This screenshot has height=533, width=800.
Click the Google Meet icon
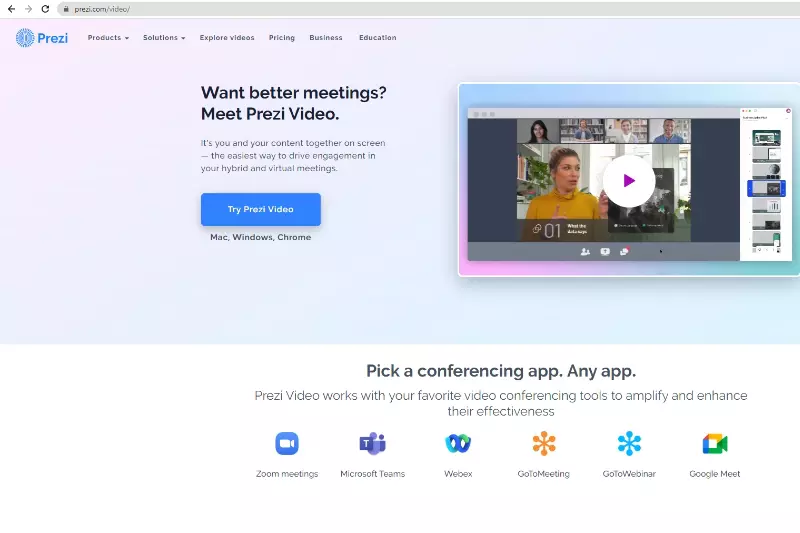715,444
